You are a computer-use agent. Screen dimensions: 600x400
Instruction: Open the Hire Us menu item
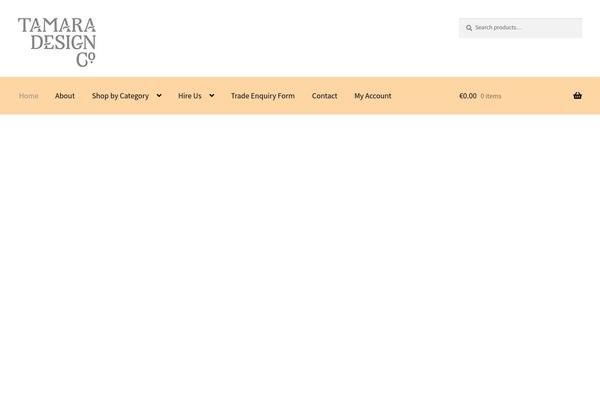pos(190,96)
